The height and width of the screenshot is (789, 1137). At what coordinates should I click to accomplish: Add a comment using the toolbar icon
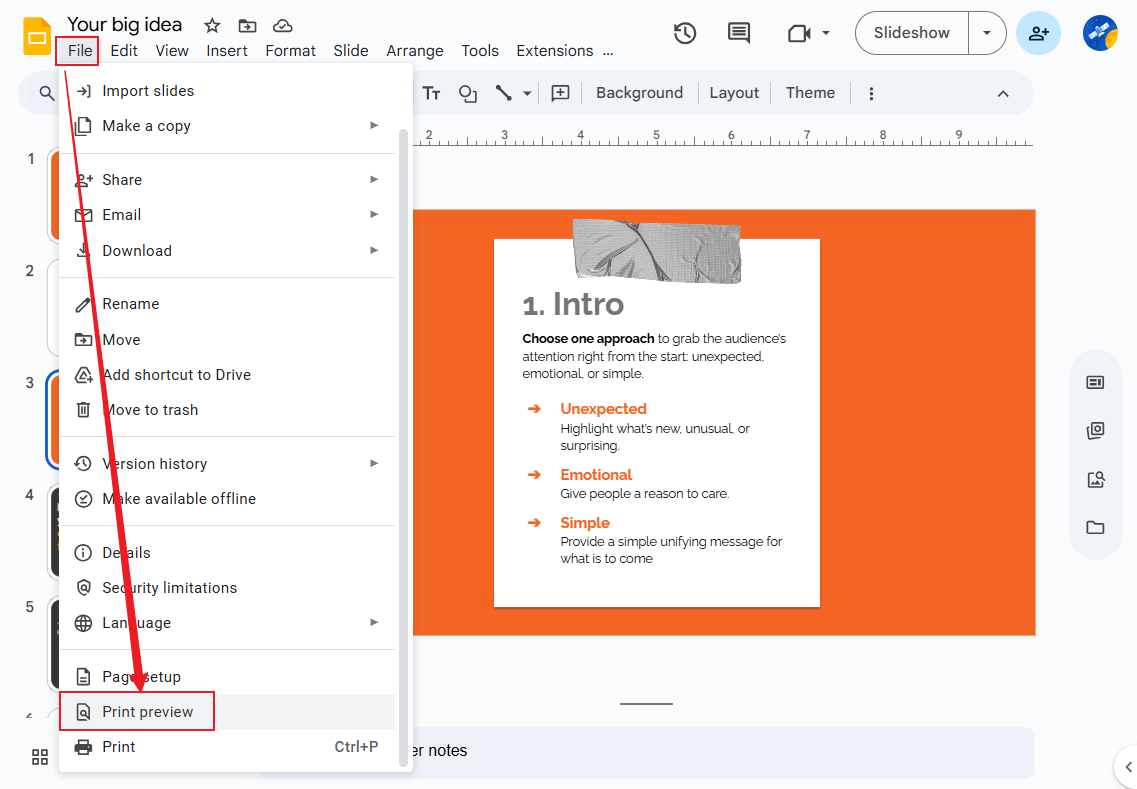point(560,92)
